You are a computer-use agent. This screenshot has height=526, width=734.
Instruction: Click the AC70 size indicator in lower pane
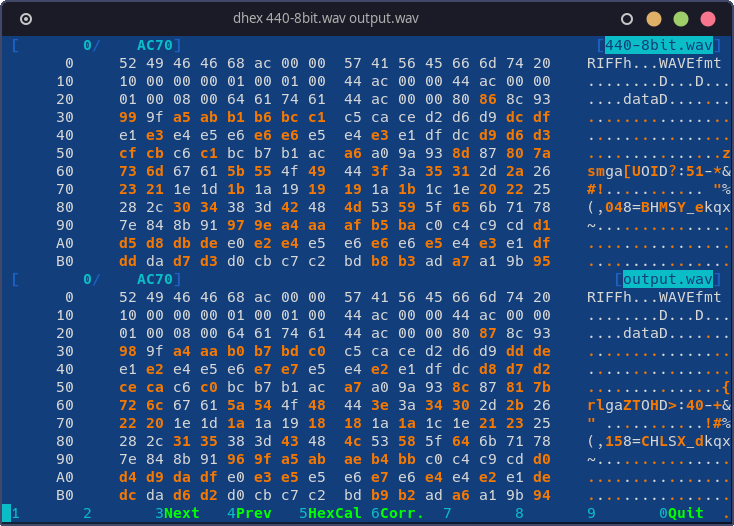(x=155, y=279)
